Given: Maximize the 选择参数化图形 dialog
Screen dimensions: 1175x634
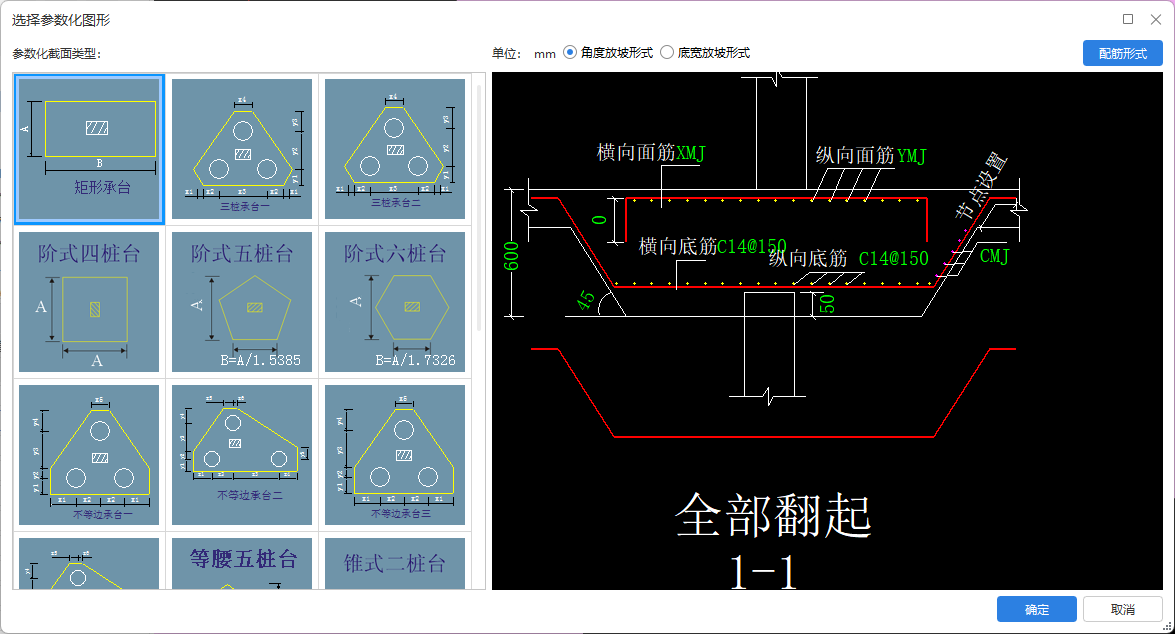Looking at the screenshot, I should tap(1128, 19).
